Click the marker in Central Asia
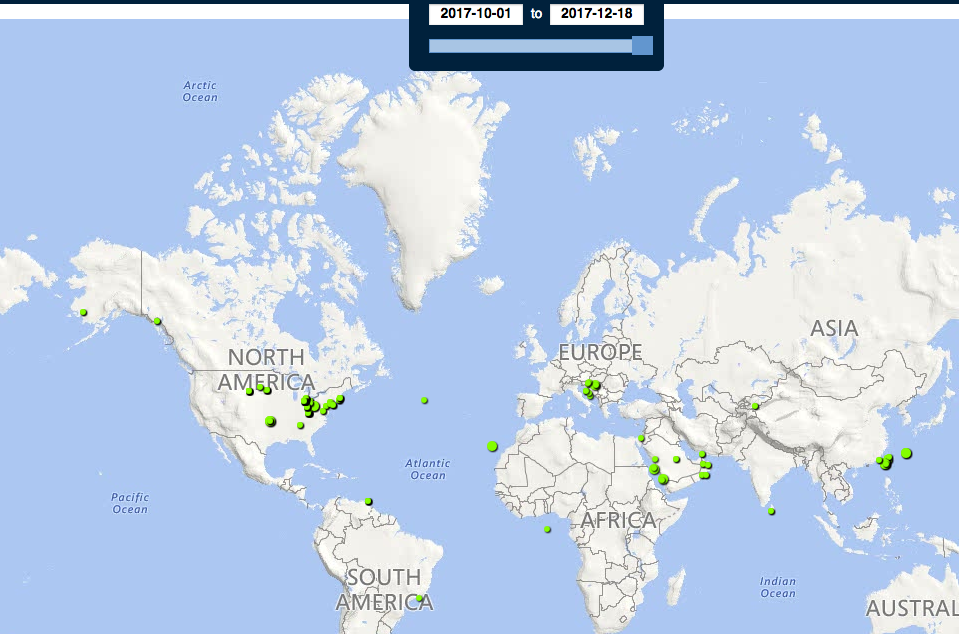 (x=755, y=406)
